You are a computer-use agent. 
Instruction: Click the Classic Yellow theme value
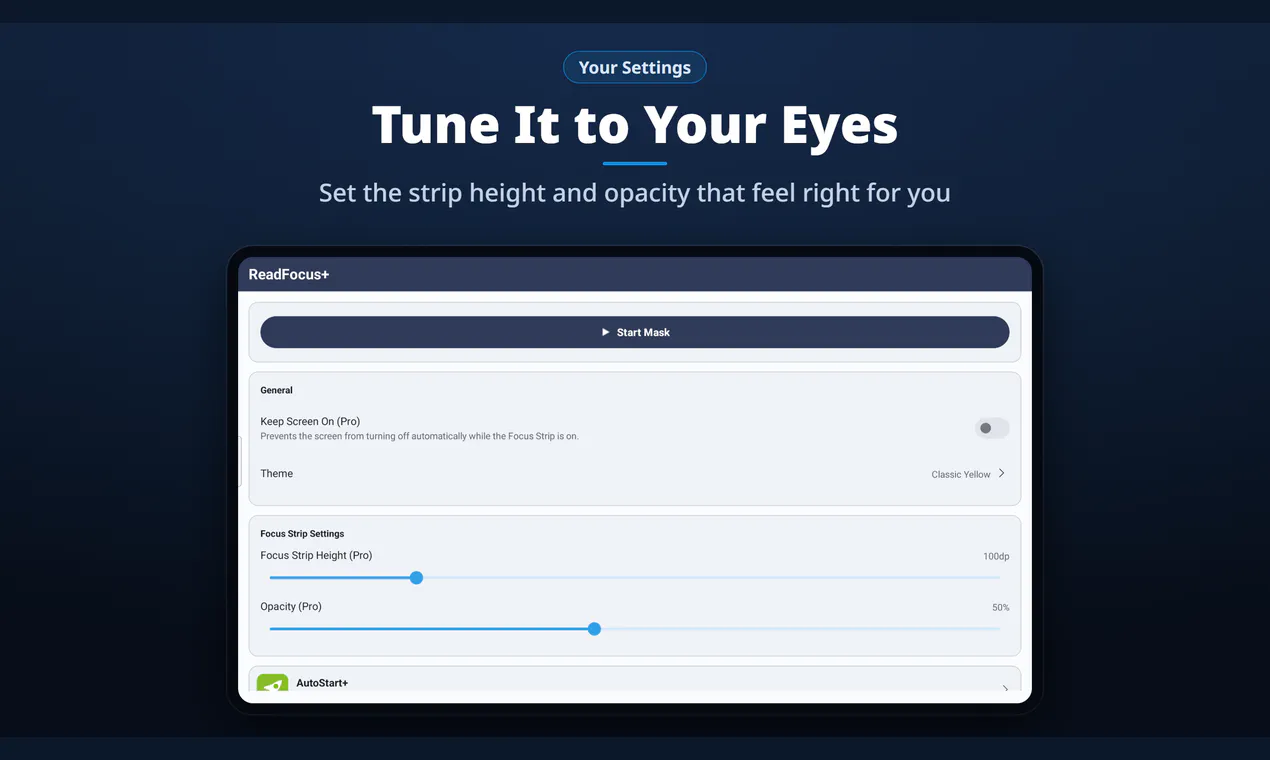coord(961,475)
